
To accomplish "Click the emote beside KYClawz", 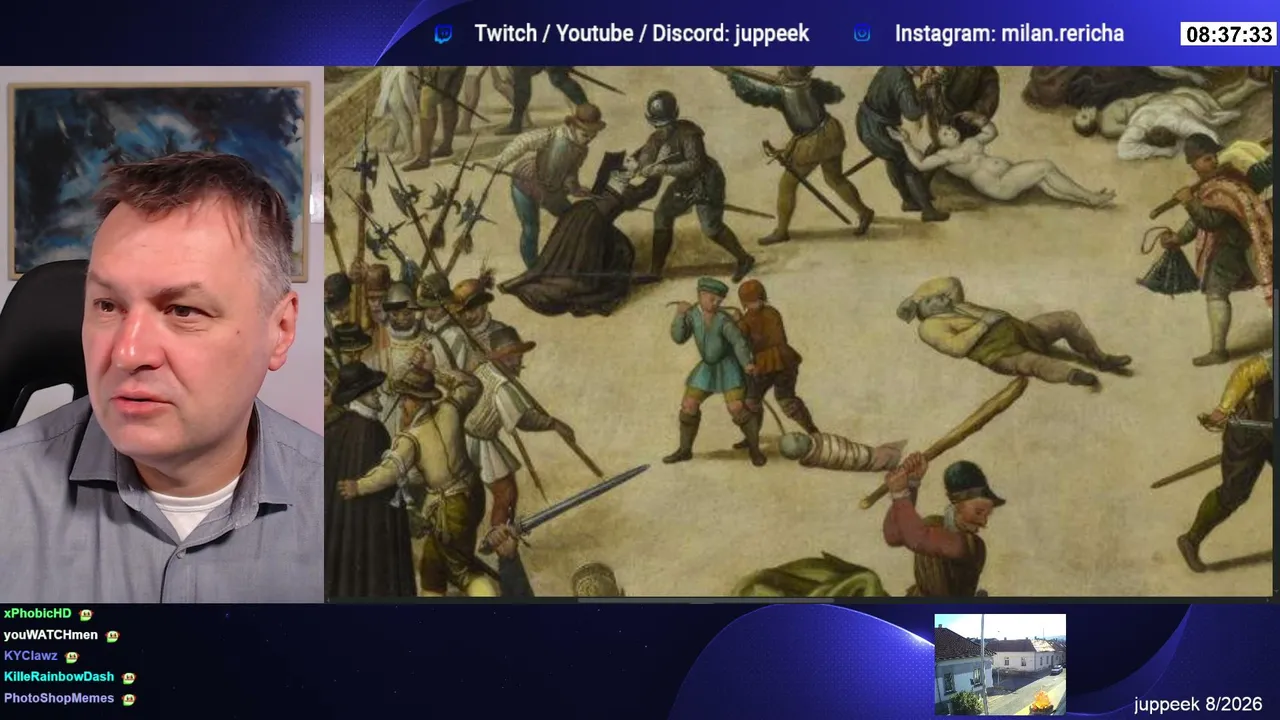I will tap(71, 657).
